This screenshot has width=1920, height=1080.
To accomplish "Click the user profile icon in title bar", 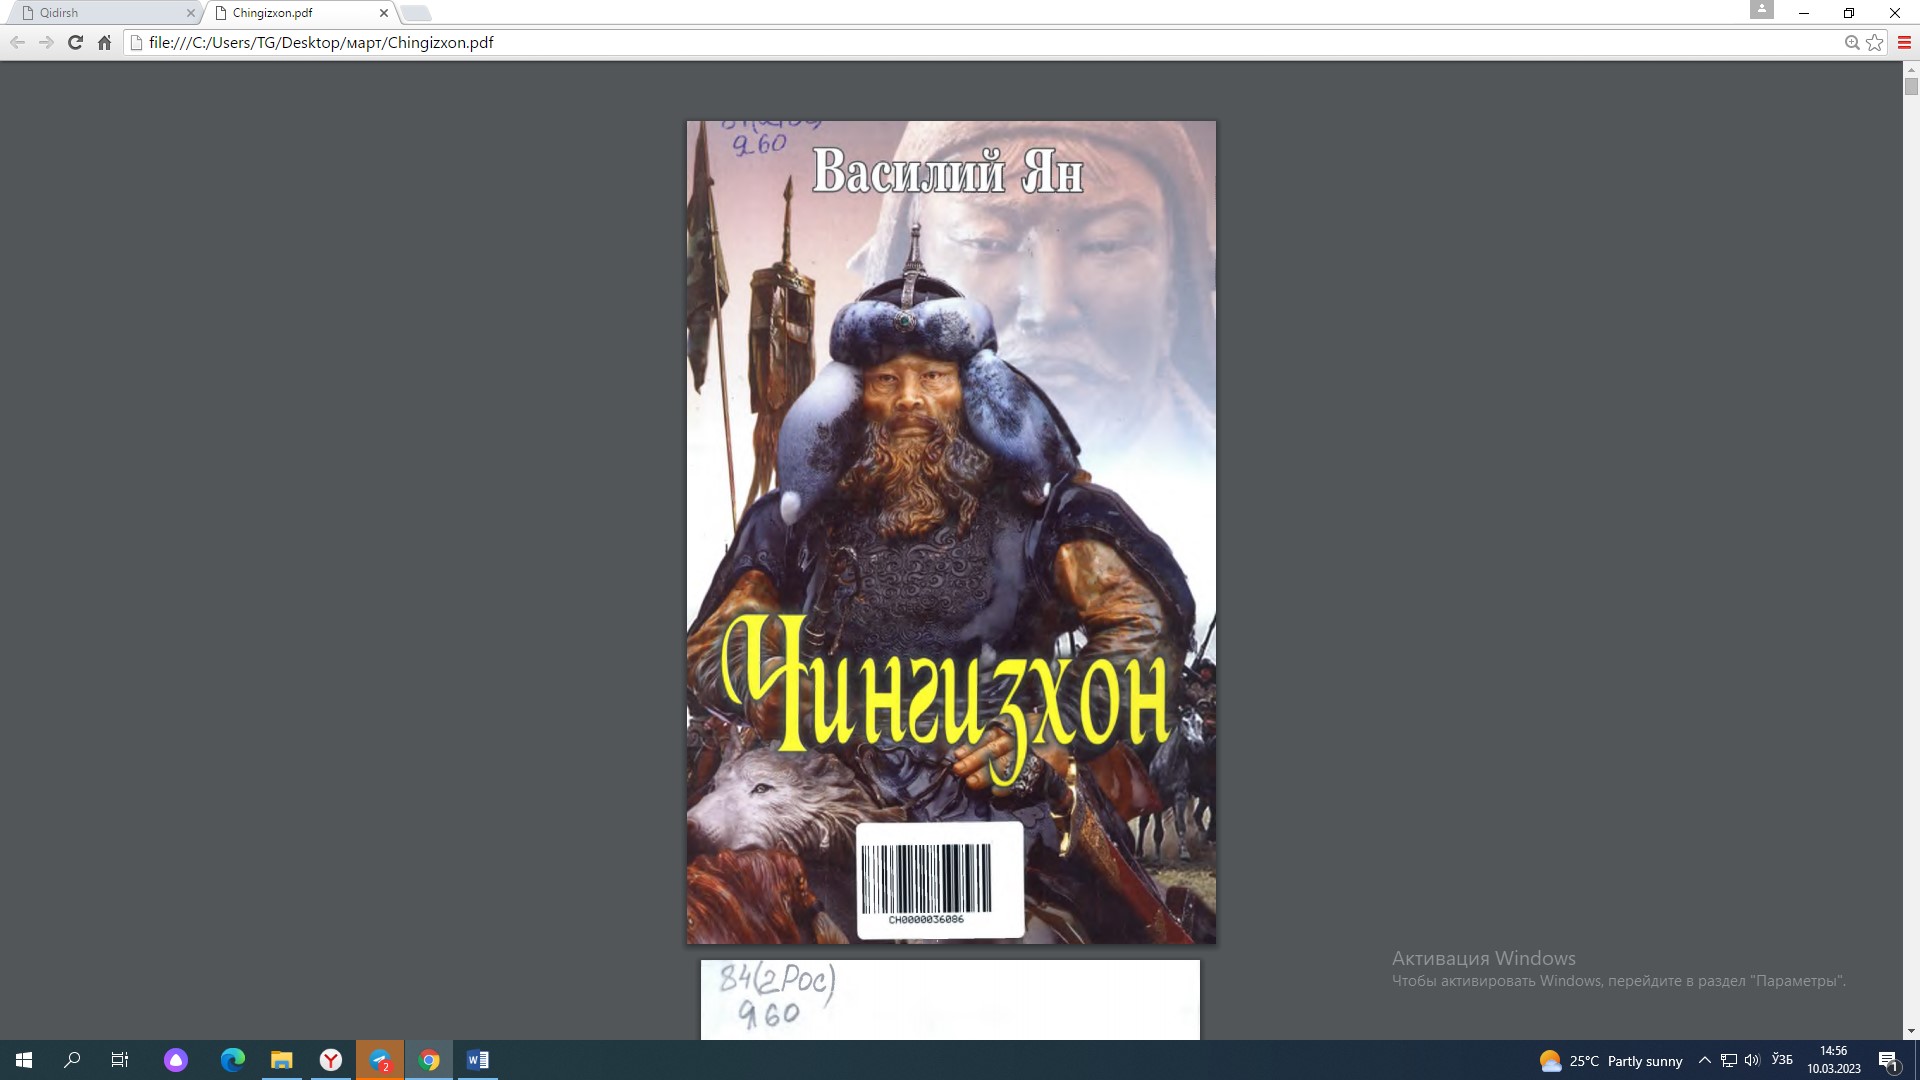I will [x=1761, y=10].
